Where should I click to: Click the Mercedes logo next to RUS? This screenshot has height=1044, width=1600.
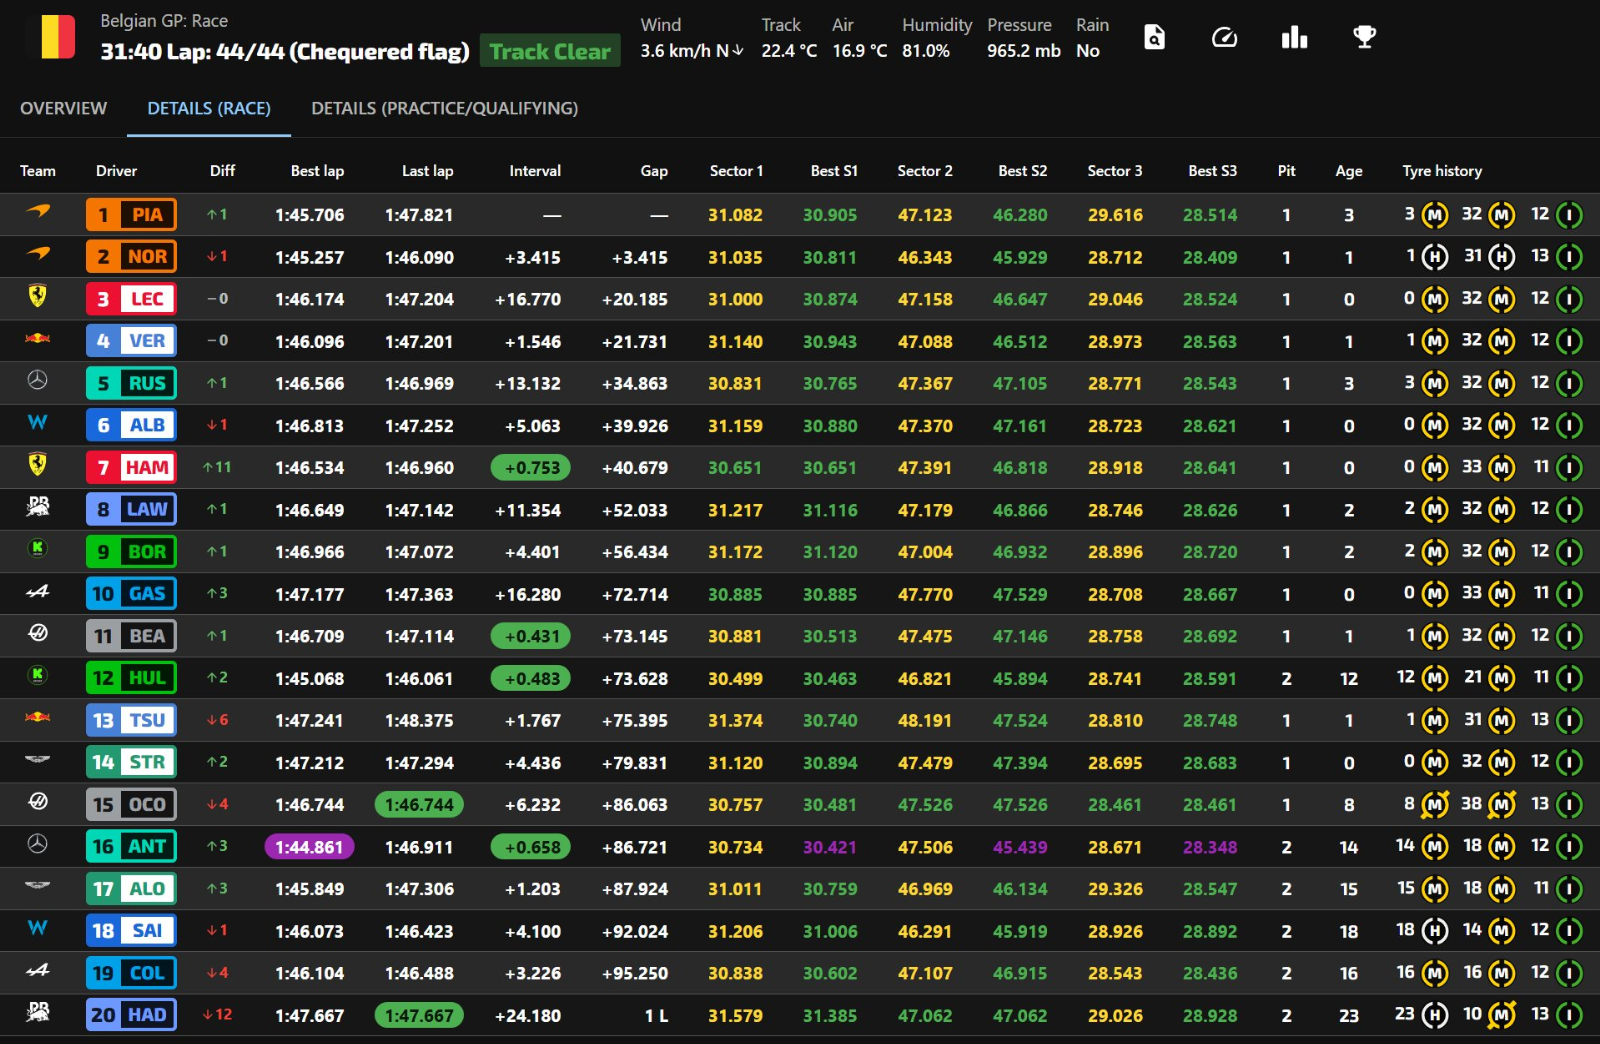click(x=37, y=381)
